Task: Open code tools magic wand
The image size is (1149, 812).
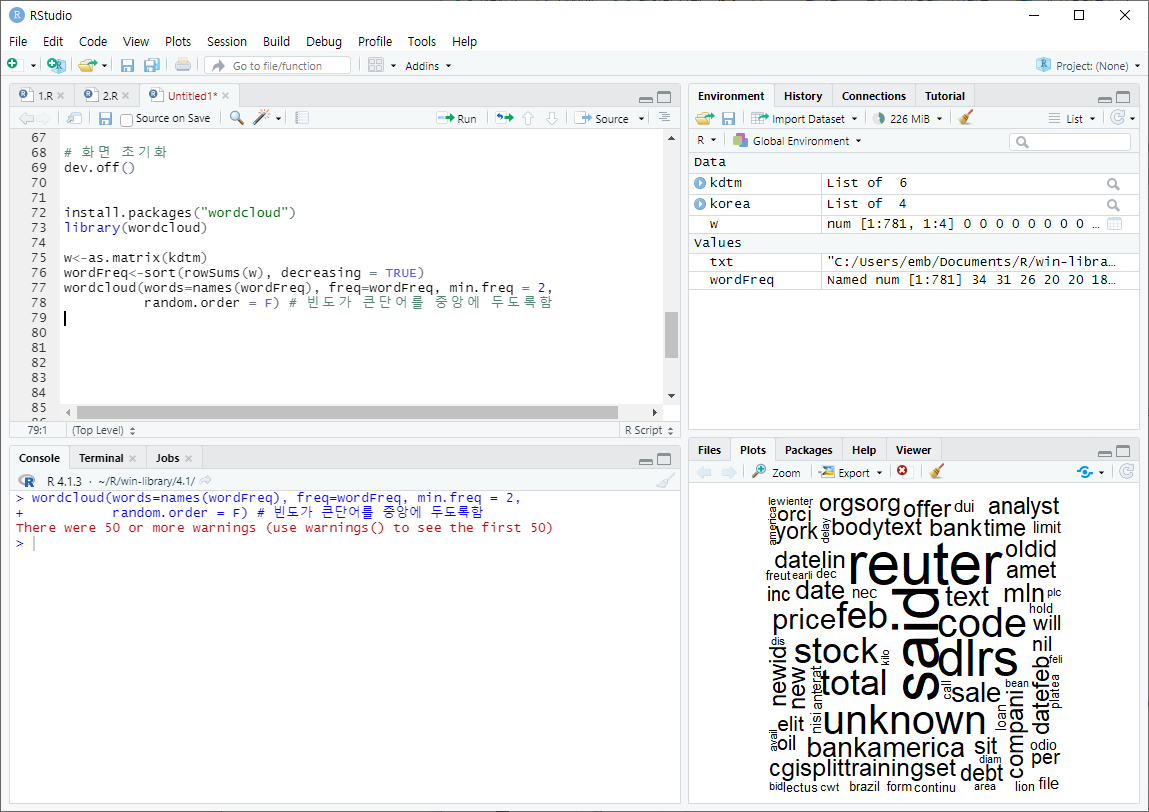Action: click(262, 118)
